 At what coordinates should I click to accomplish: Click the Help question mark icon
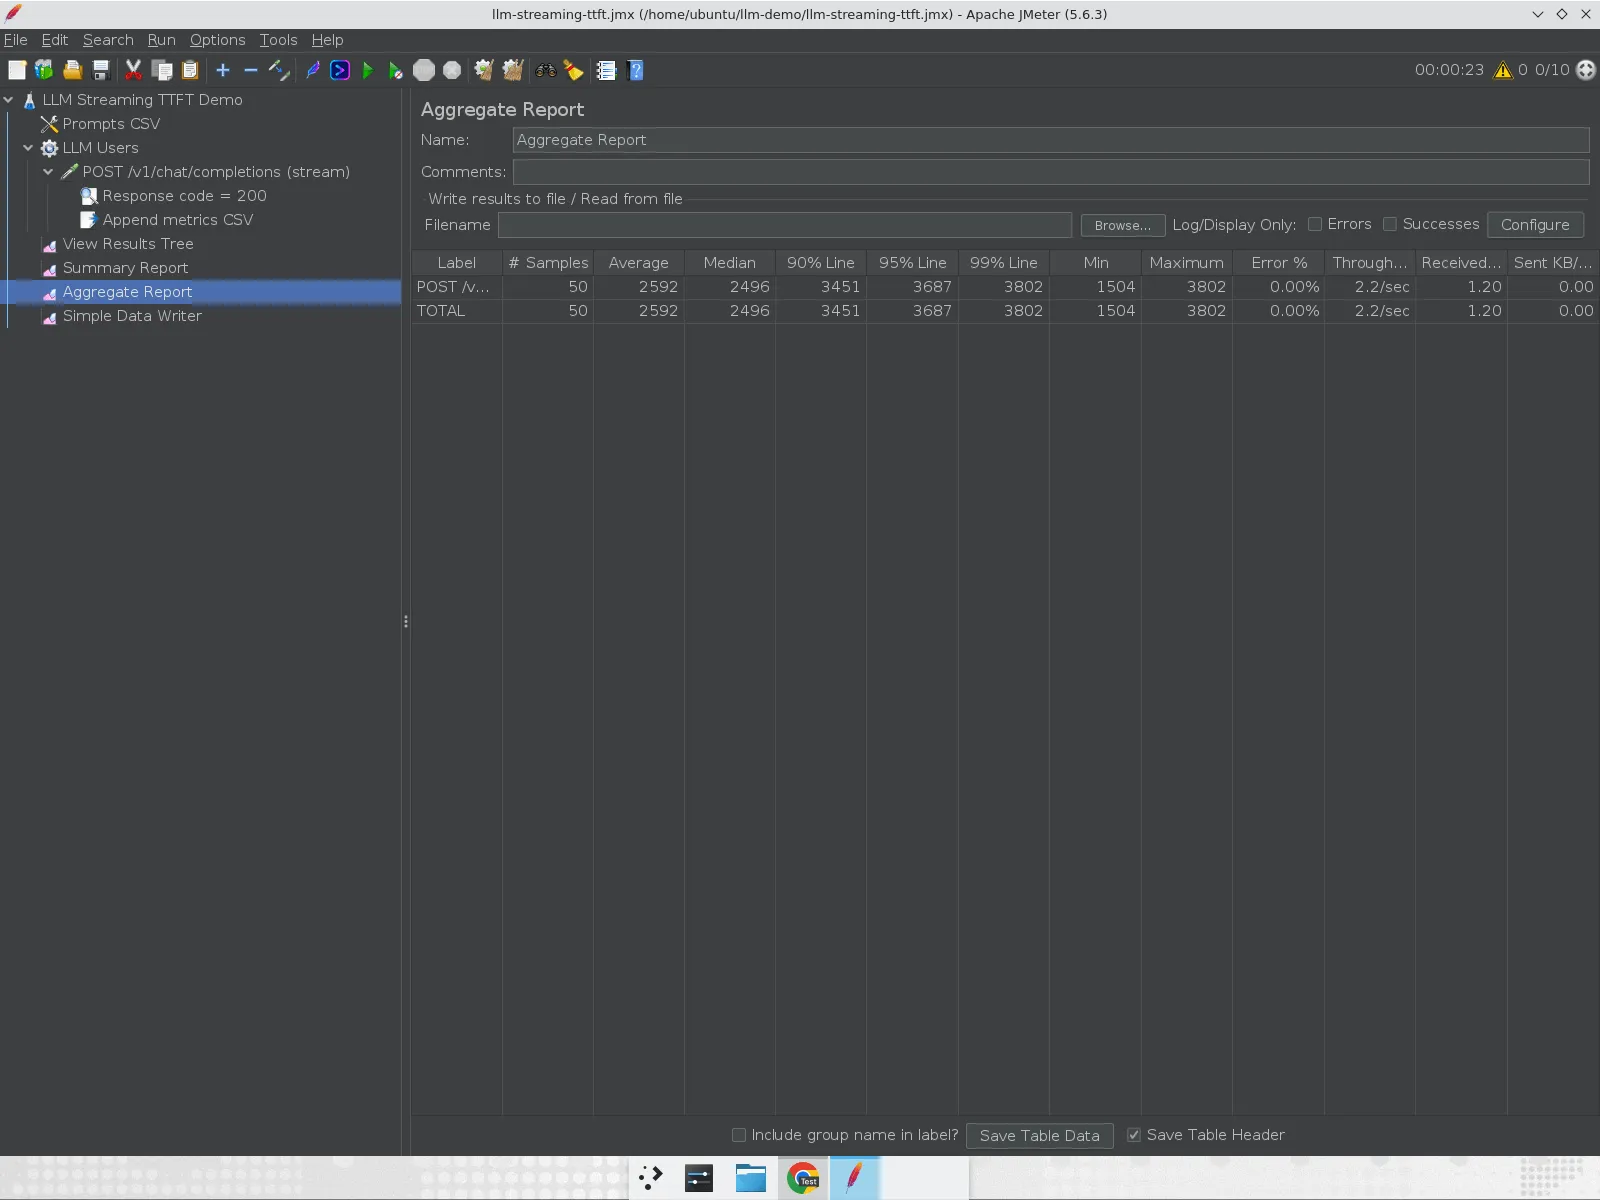click(x=635, y=70)
